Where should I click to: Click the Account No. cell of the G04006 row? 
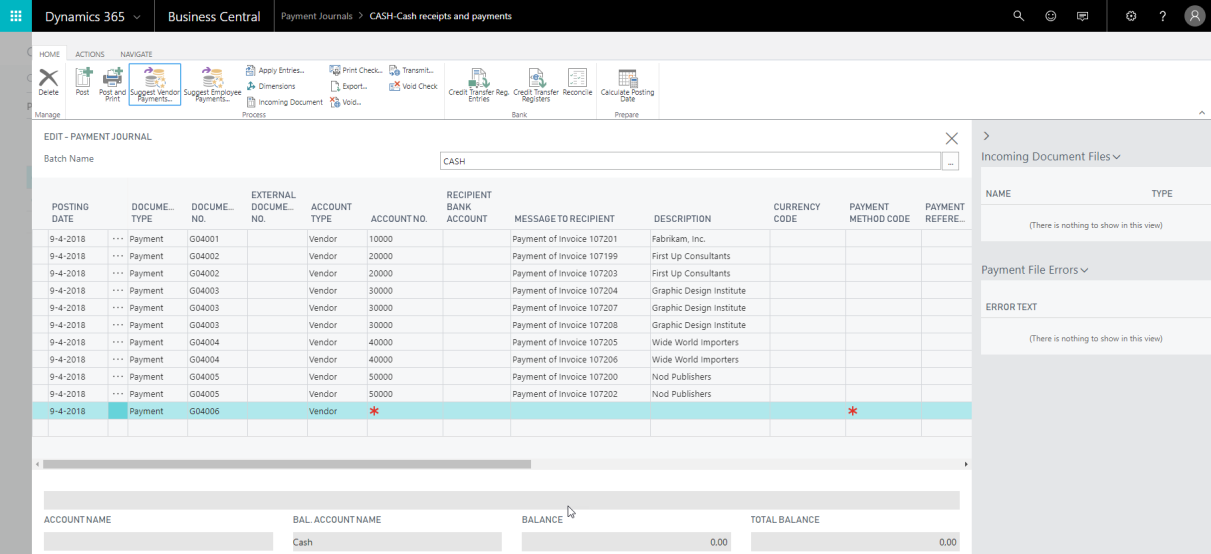(x=404, y=411)
